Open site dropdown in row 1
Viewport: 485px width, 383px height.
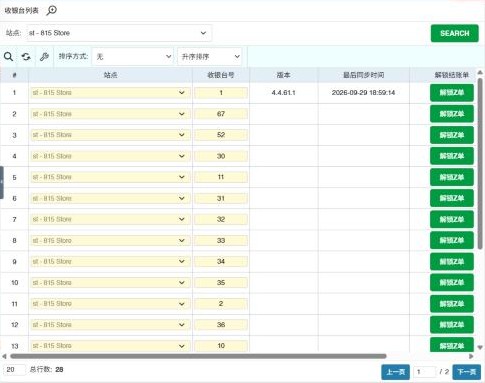tap(110, 93)
